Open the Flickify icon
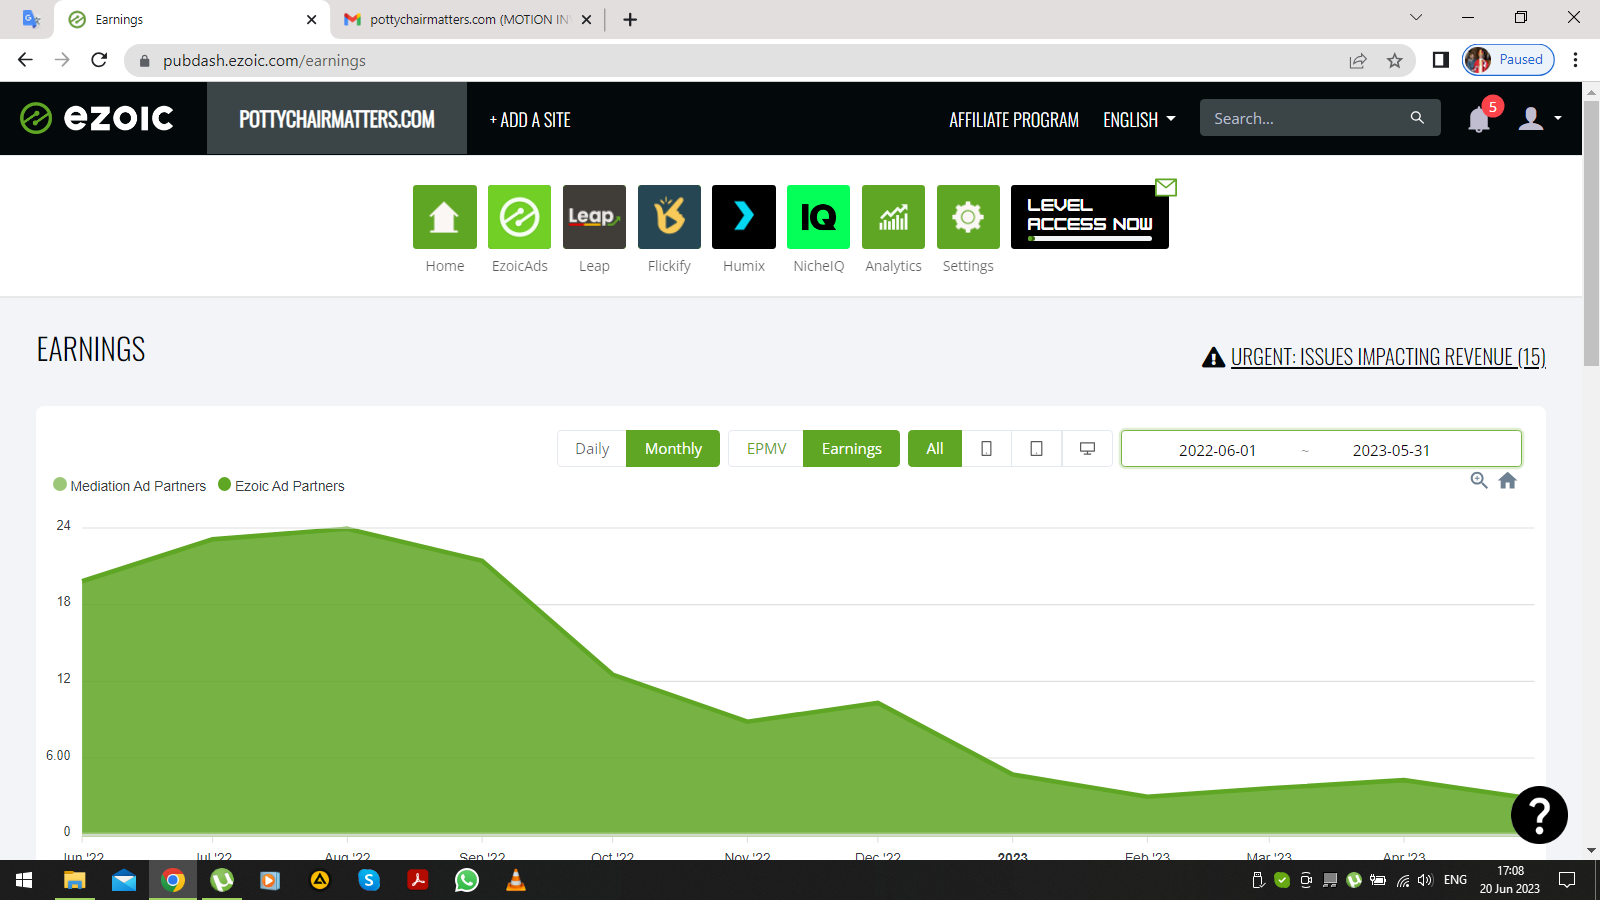This screenshot has height=900, width=1600. pyautogui.click(x=669, y=217)
